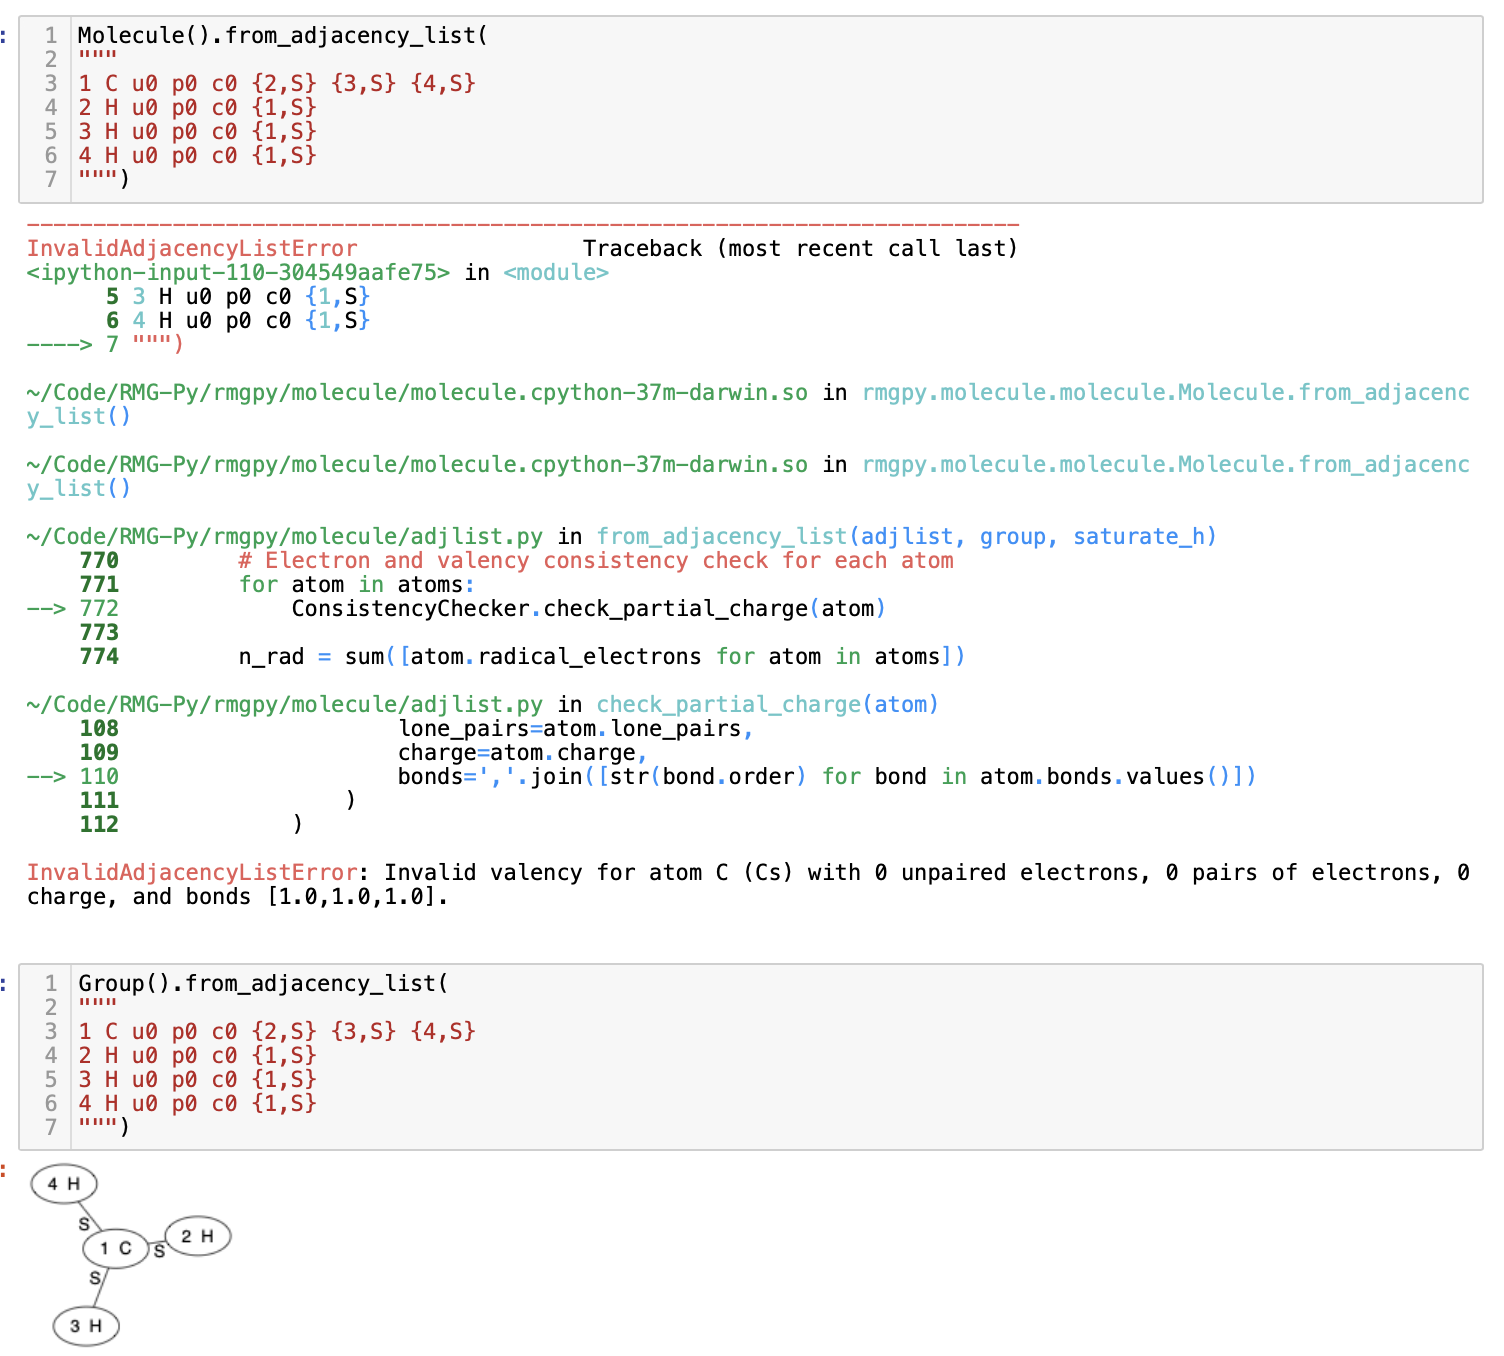This screenshot has height=1356, width=1504.
Task: Click the 'n_rad = sum(' traceback line
Action: click(x=602, y=657)
